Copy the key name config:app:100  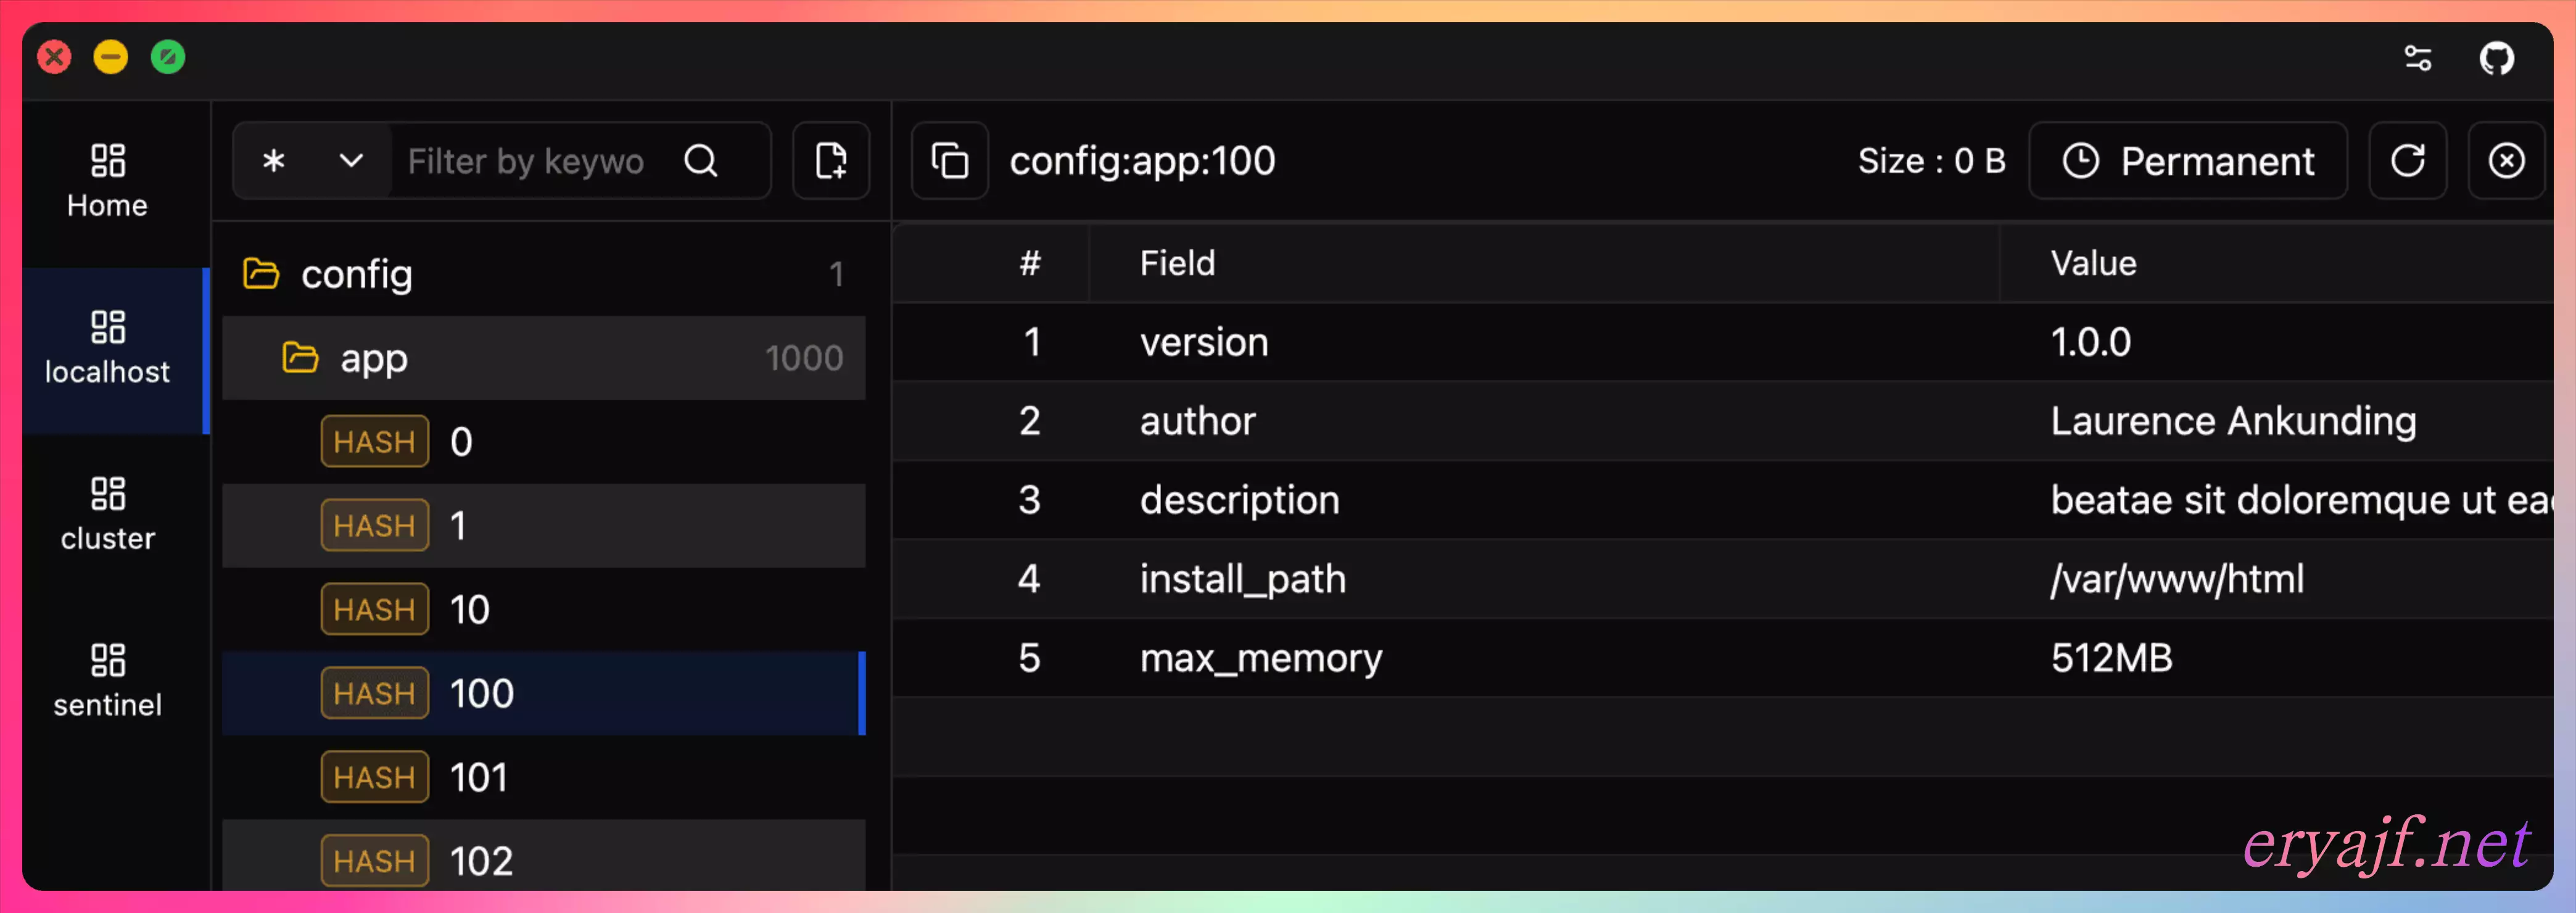point(949,161)
